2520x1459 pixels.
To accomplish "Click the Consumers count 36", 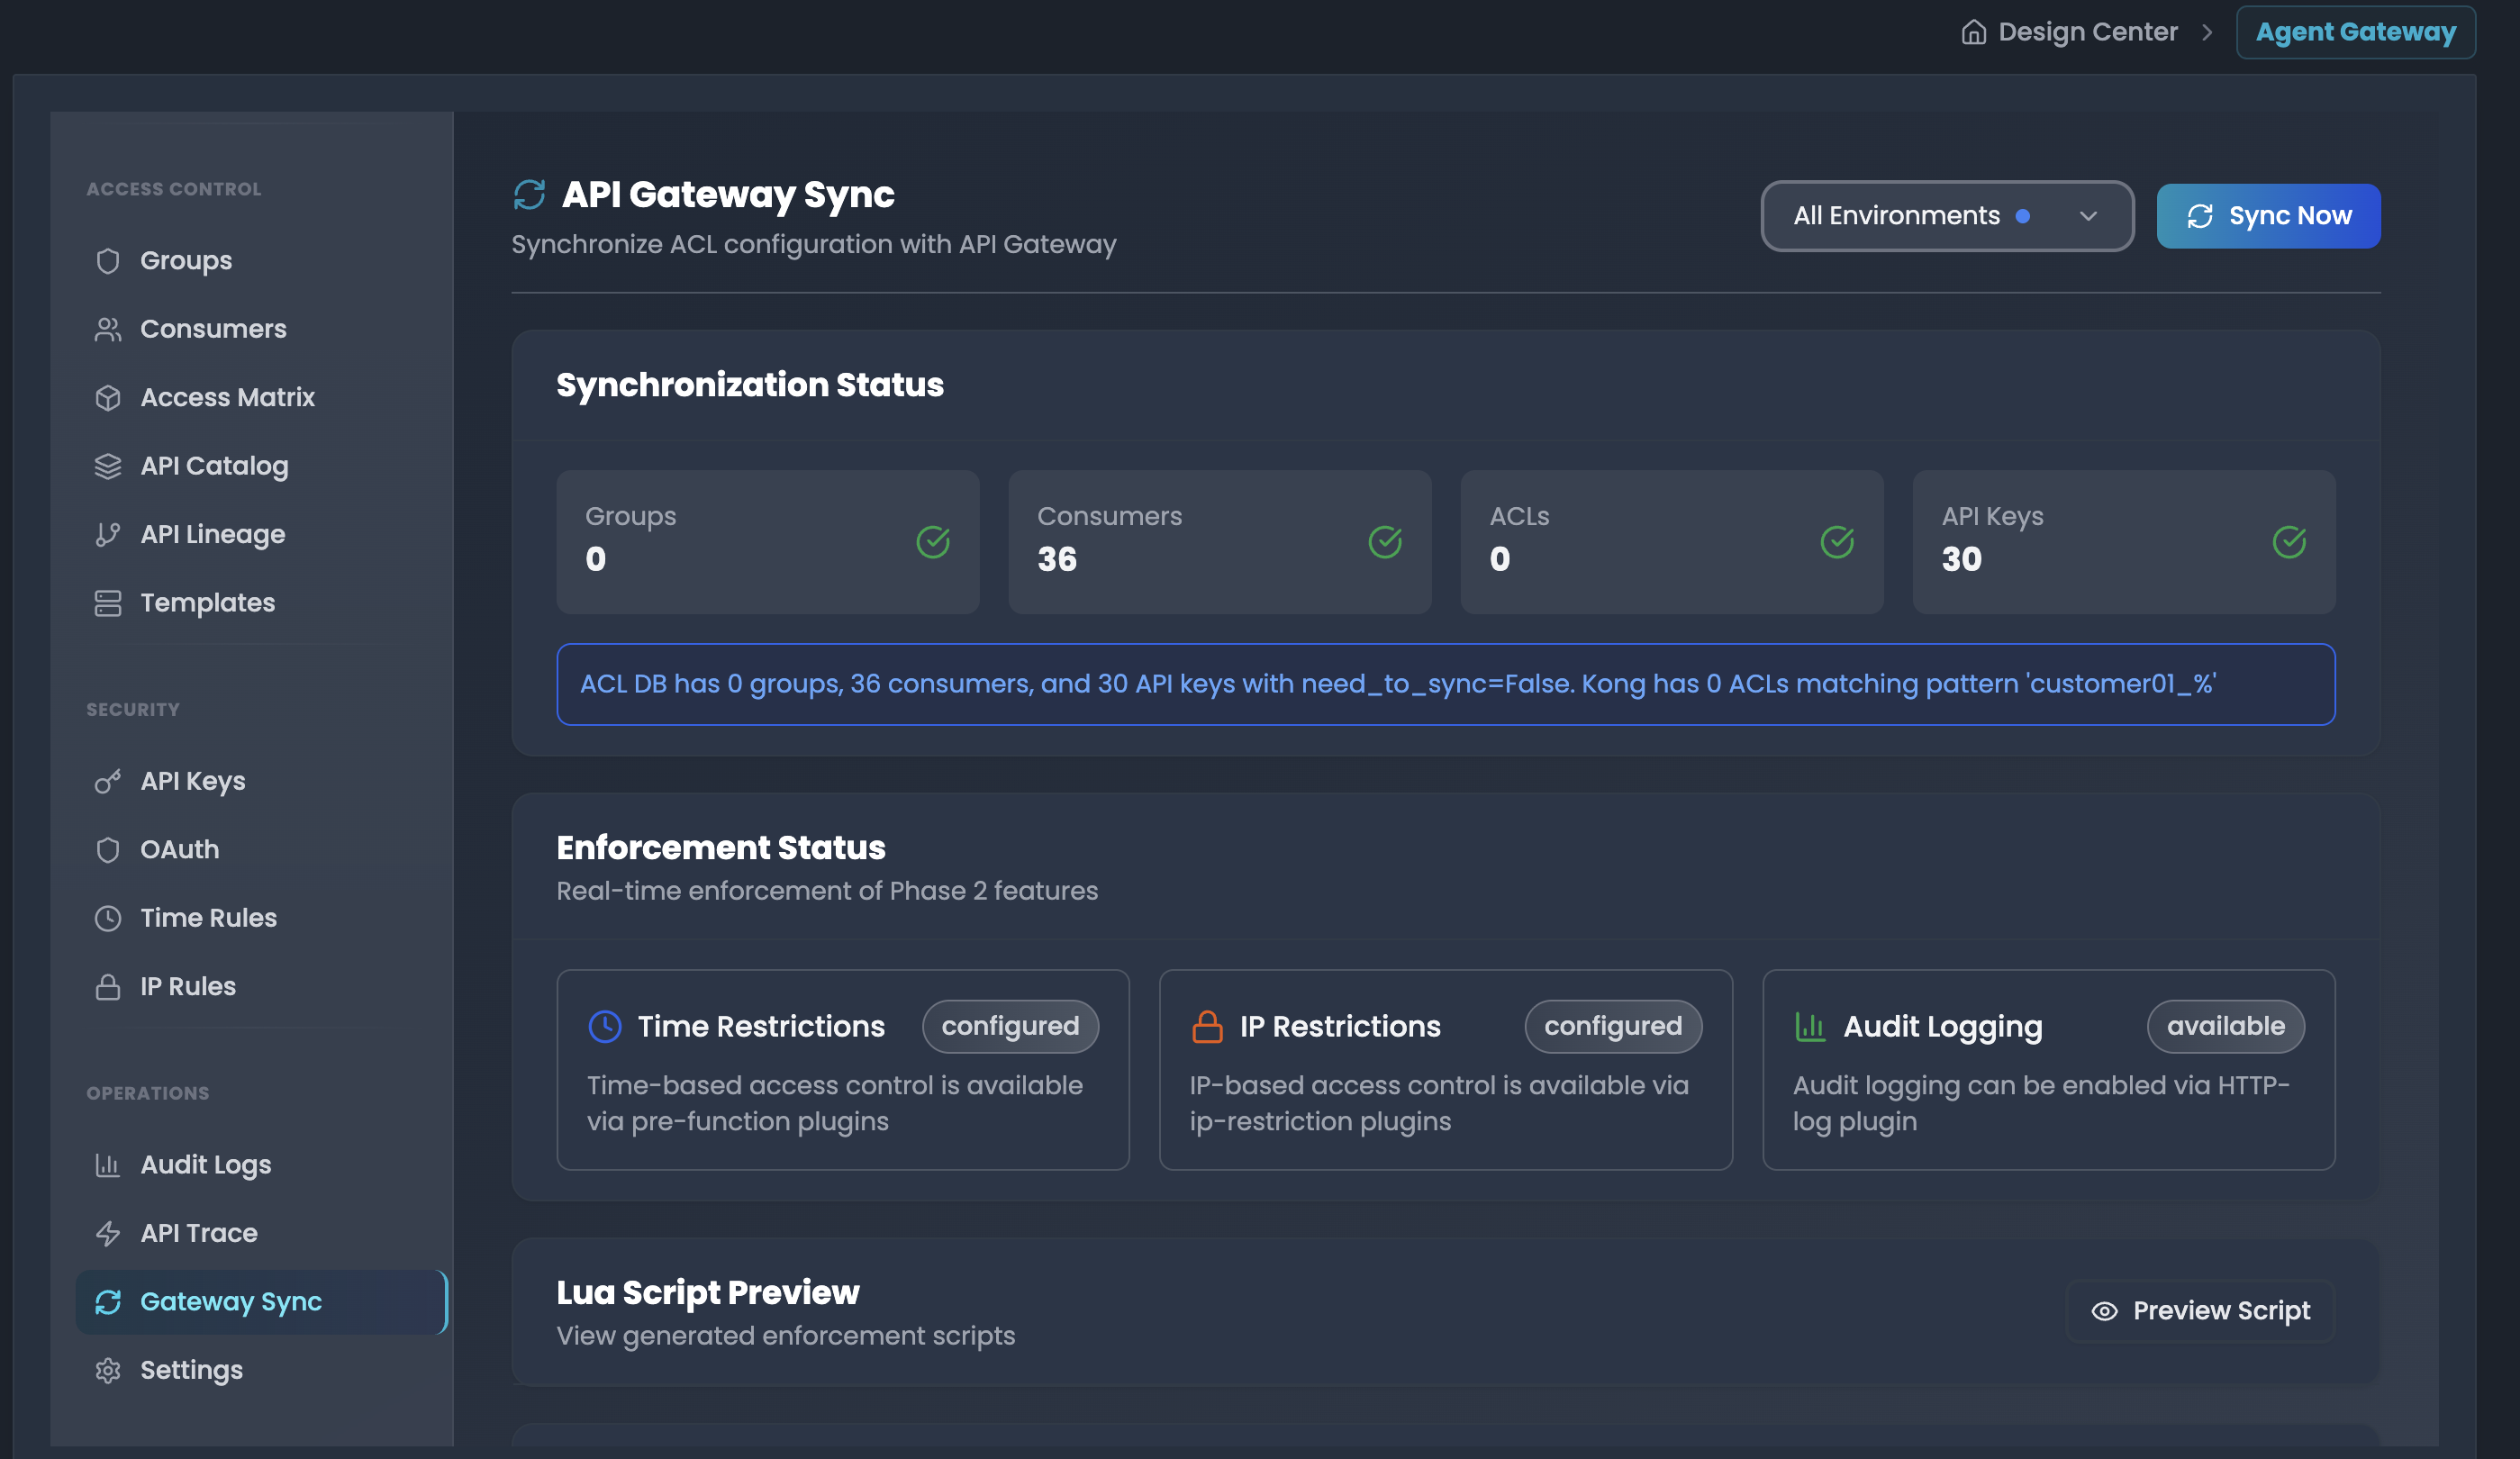I will [1057, 559].
